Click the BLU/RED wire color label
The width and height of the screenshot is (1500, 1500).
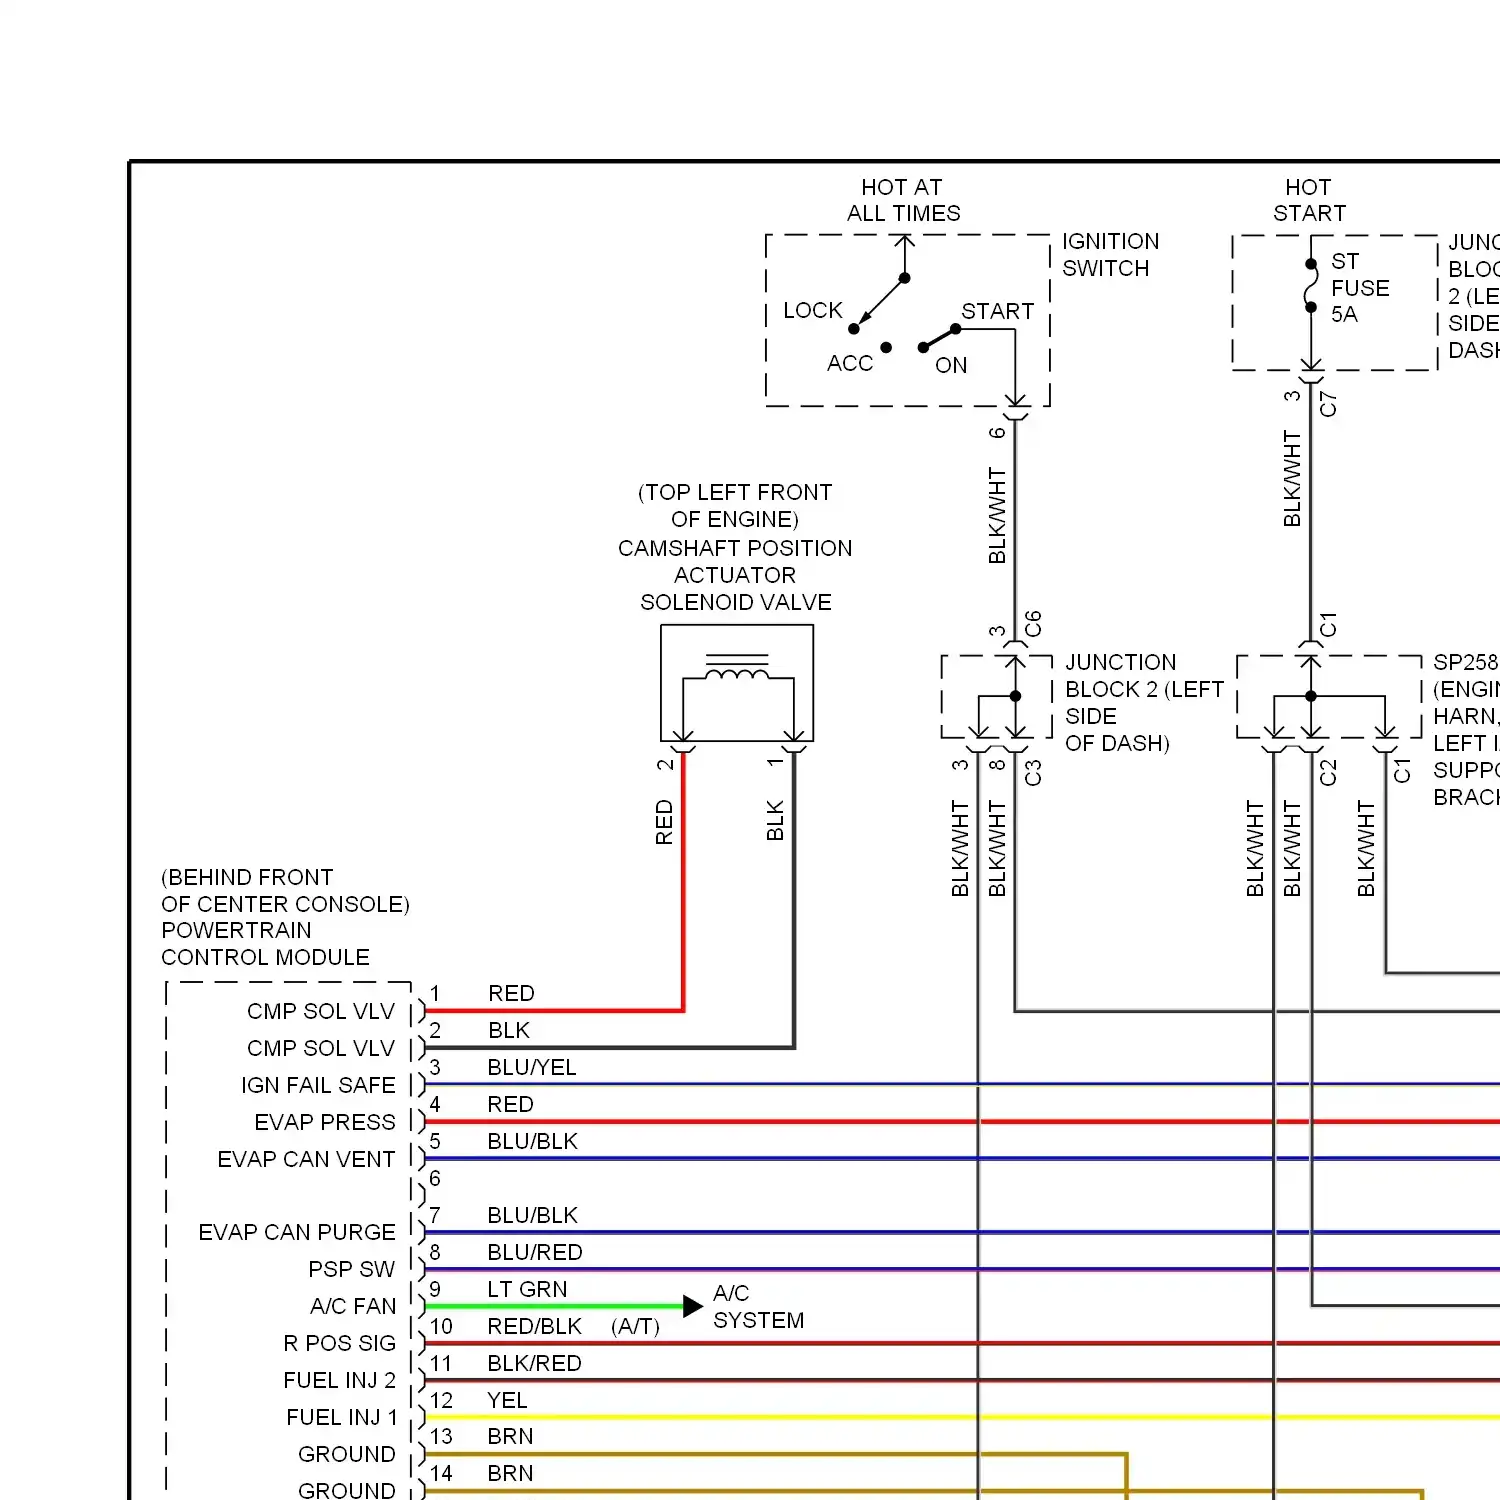[x=535, y=1253]
